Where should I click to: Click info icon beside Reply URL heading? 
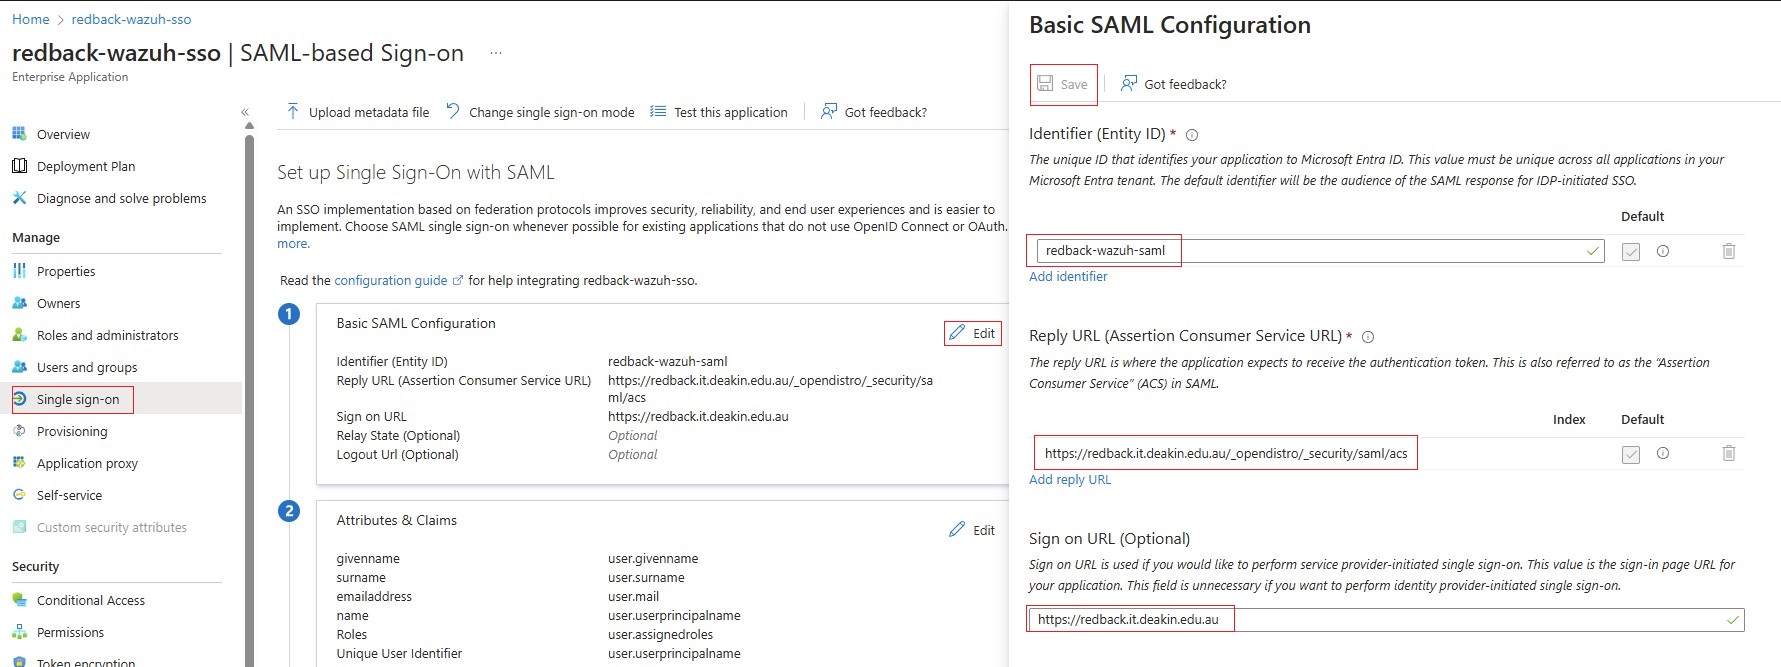click(x=1368, y=337)
